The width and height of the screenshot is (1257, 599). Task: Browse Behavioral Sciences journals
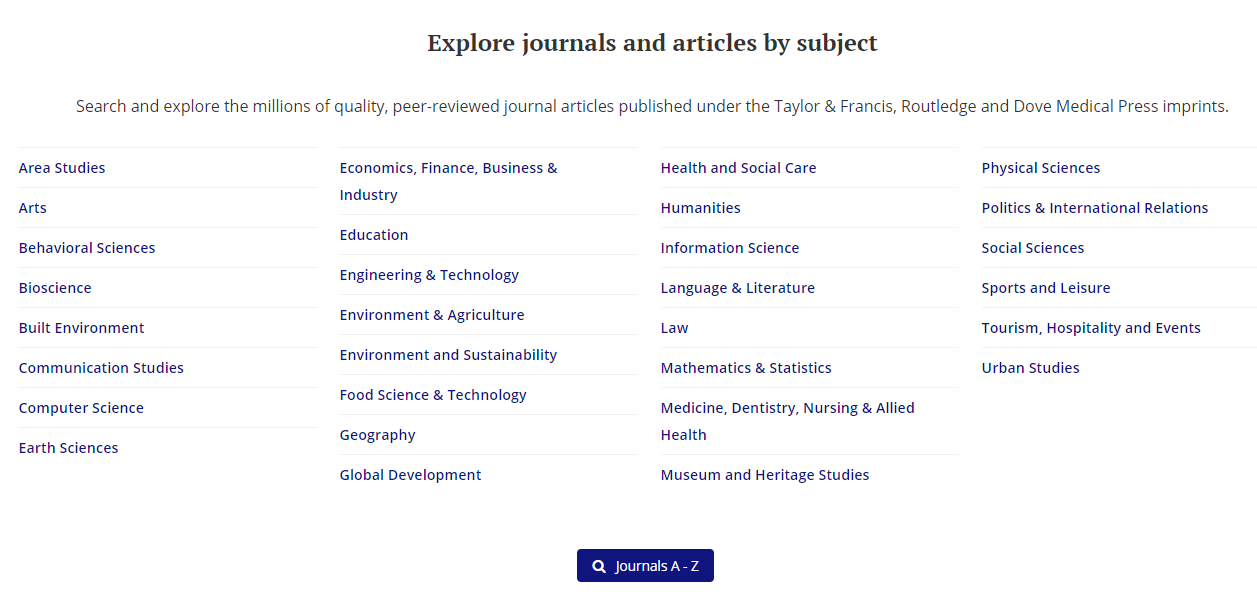click(x=87, y=248)
